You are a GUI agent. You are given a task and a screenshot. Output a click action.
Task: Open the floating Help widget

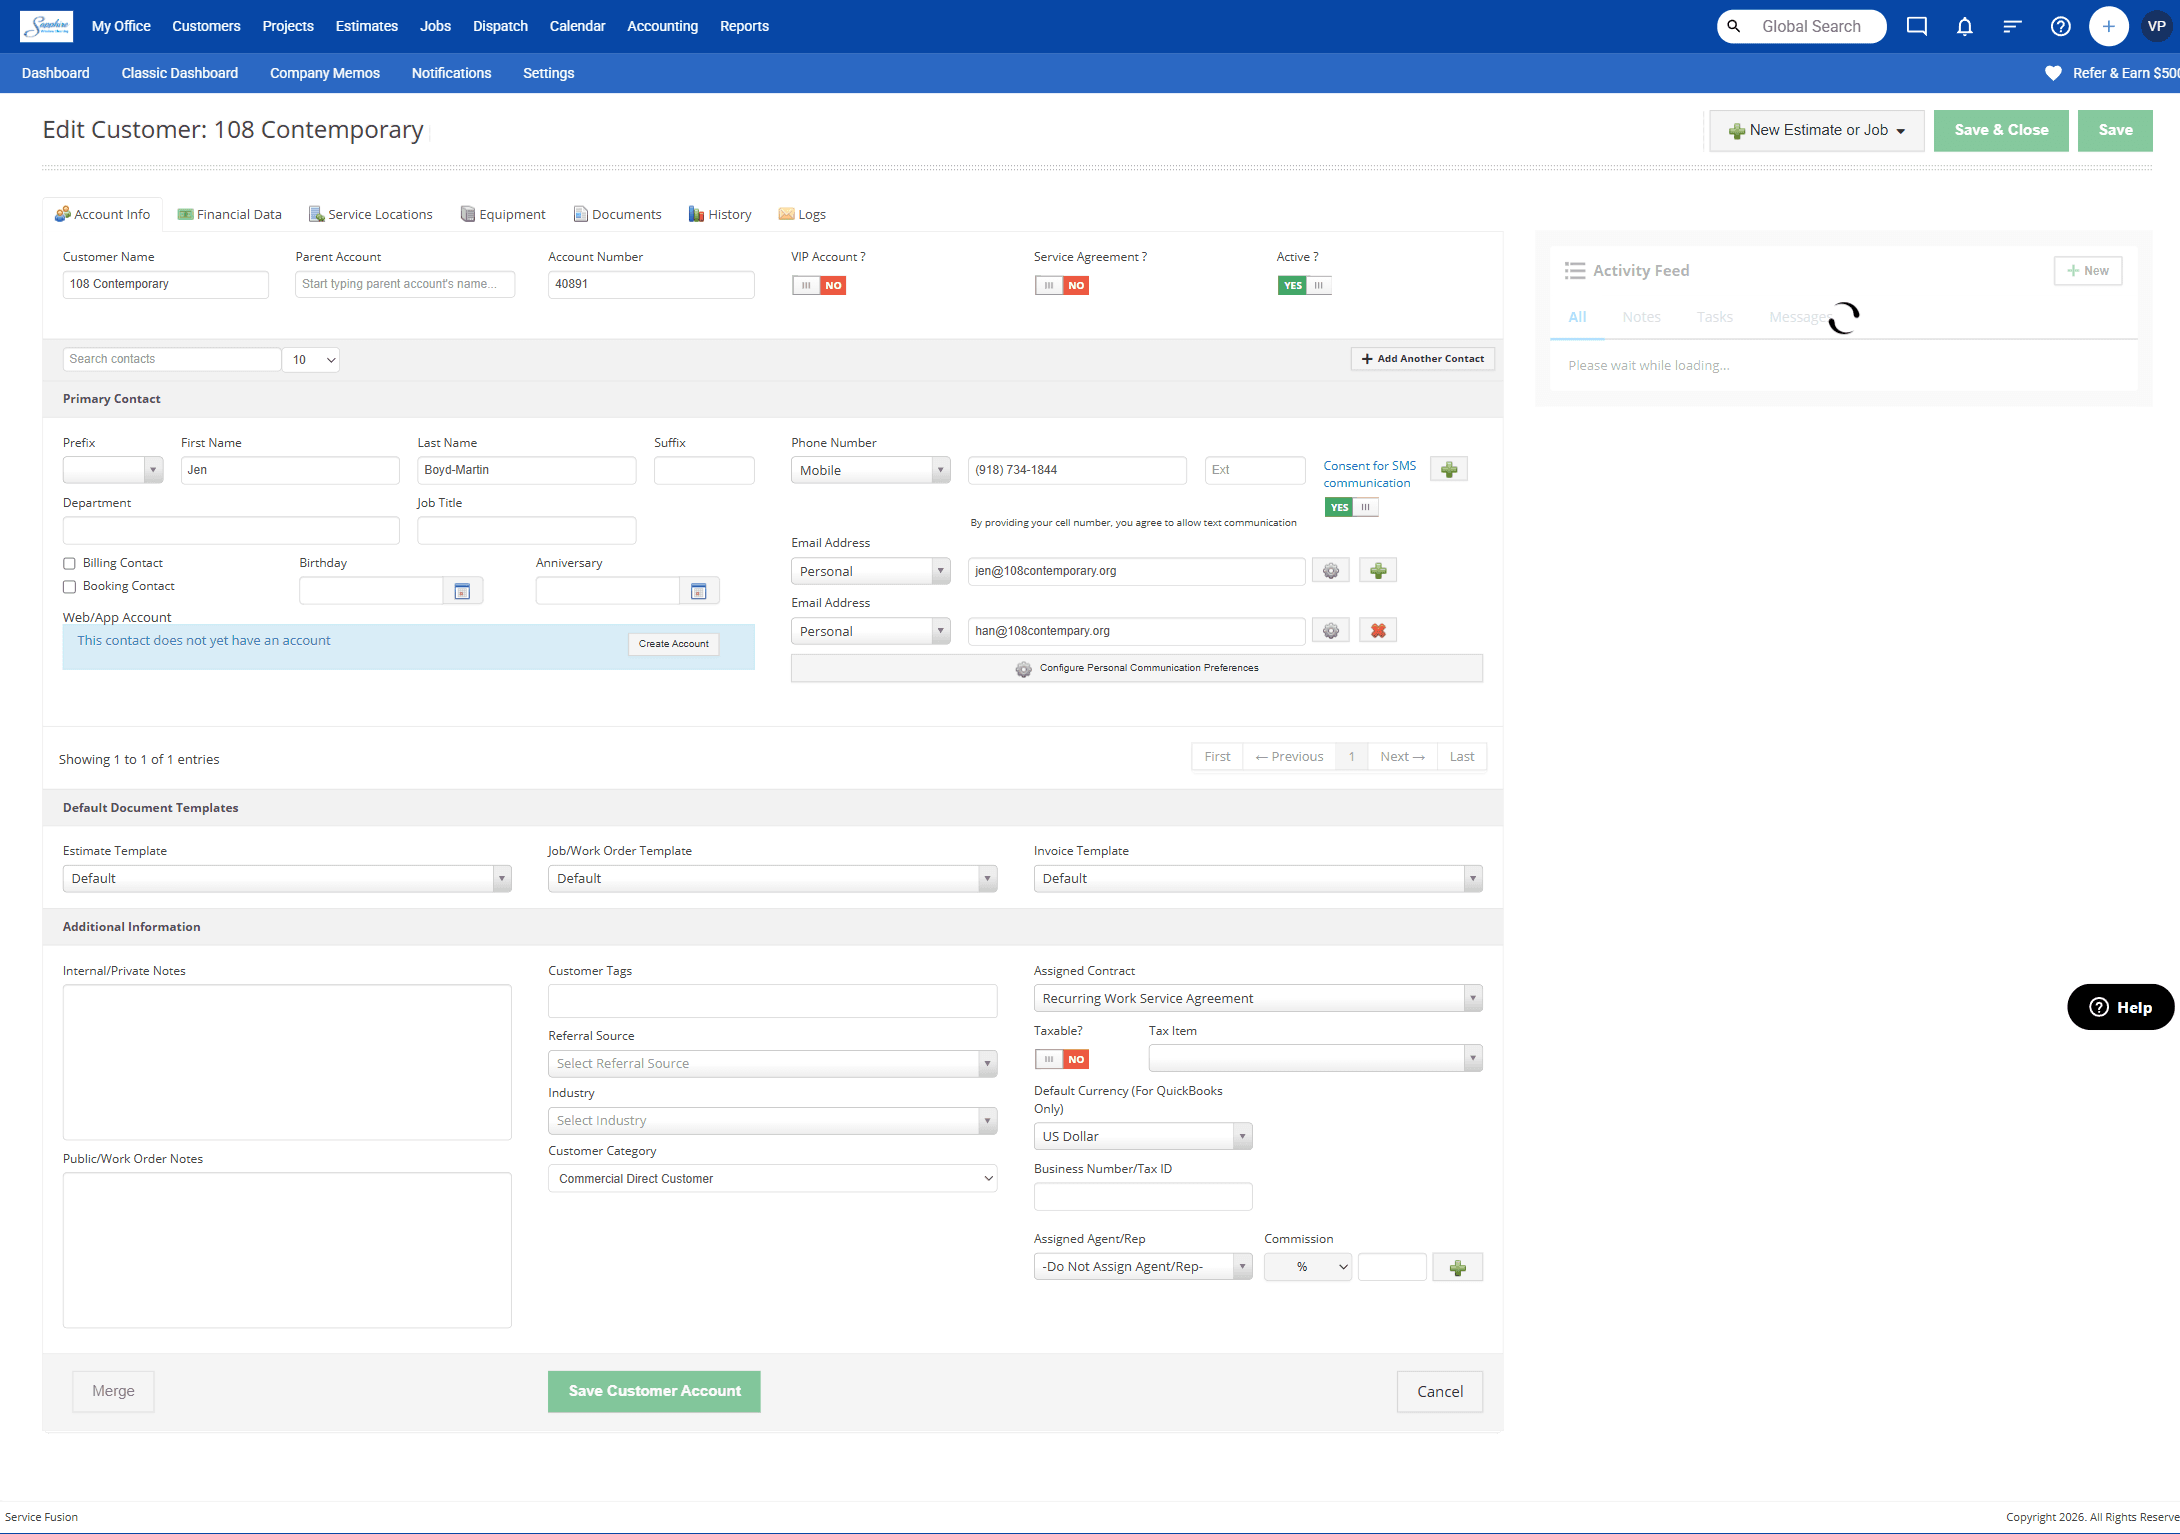tap(2120, 1007)
